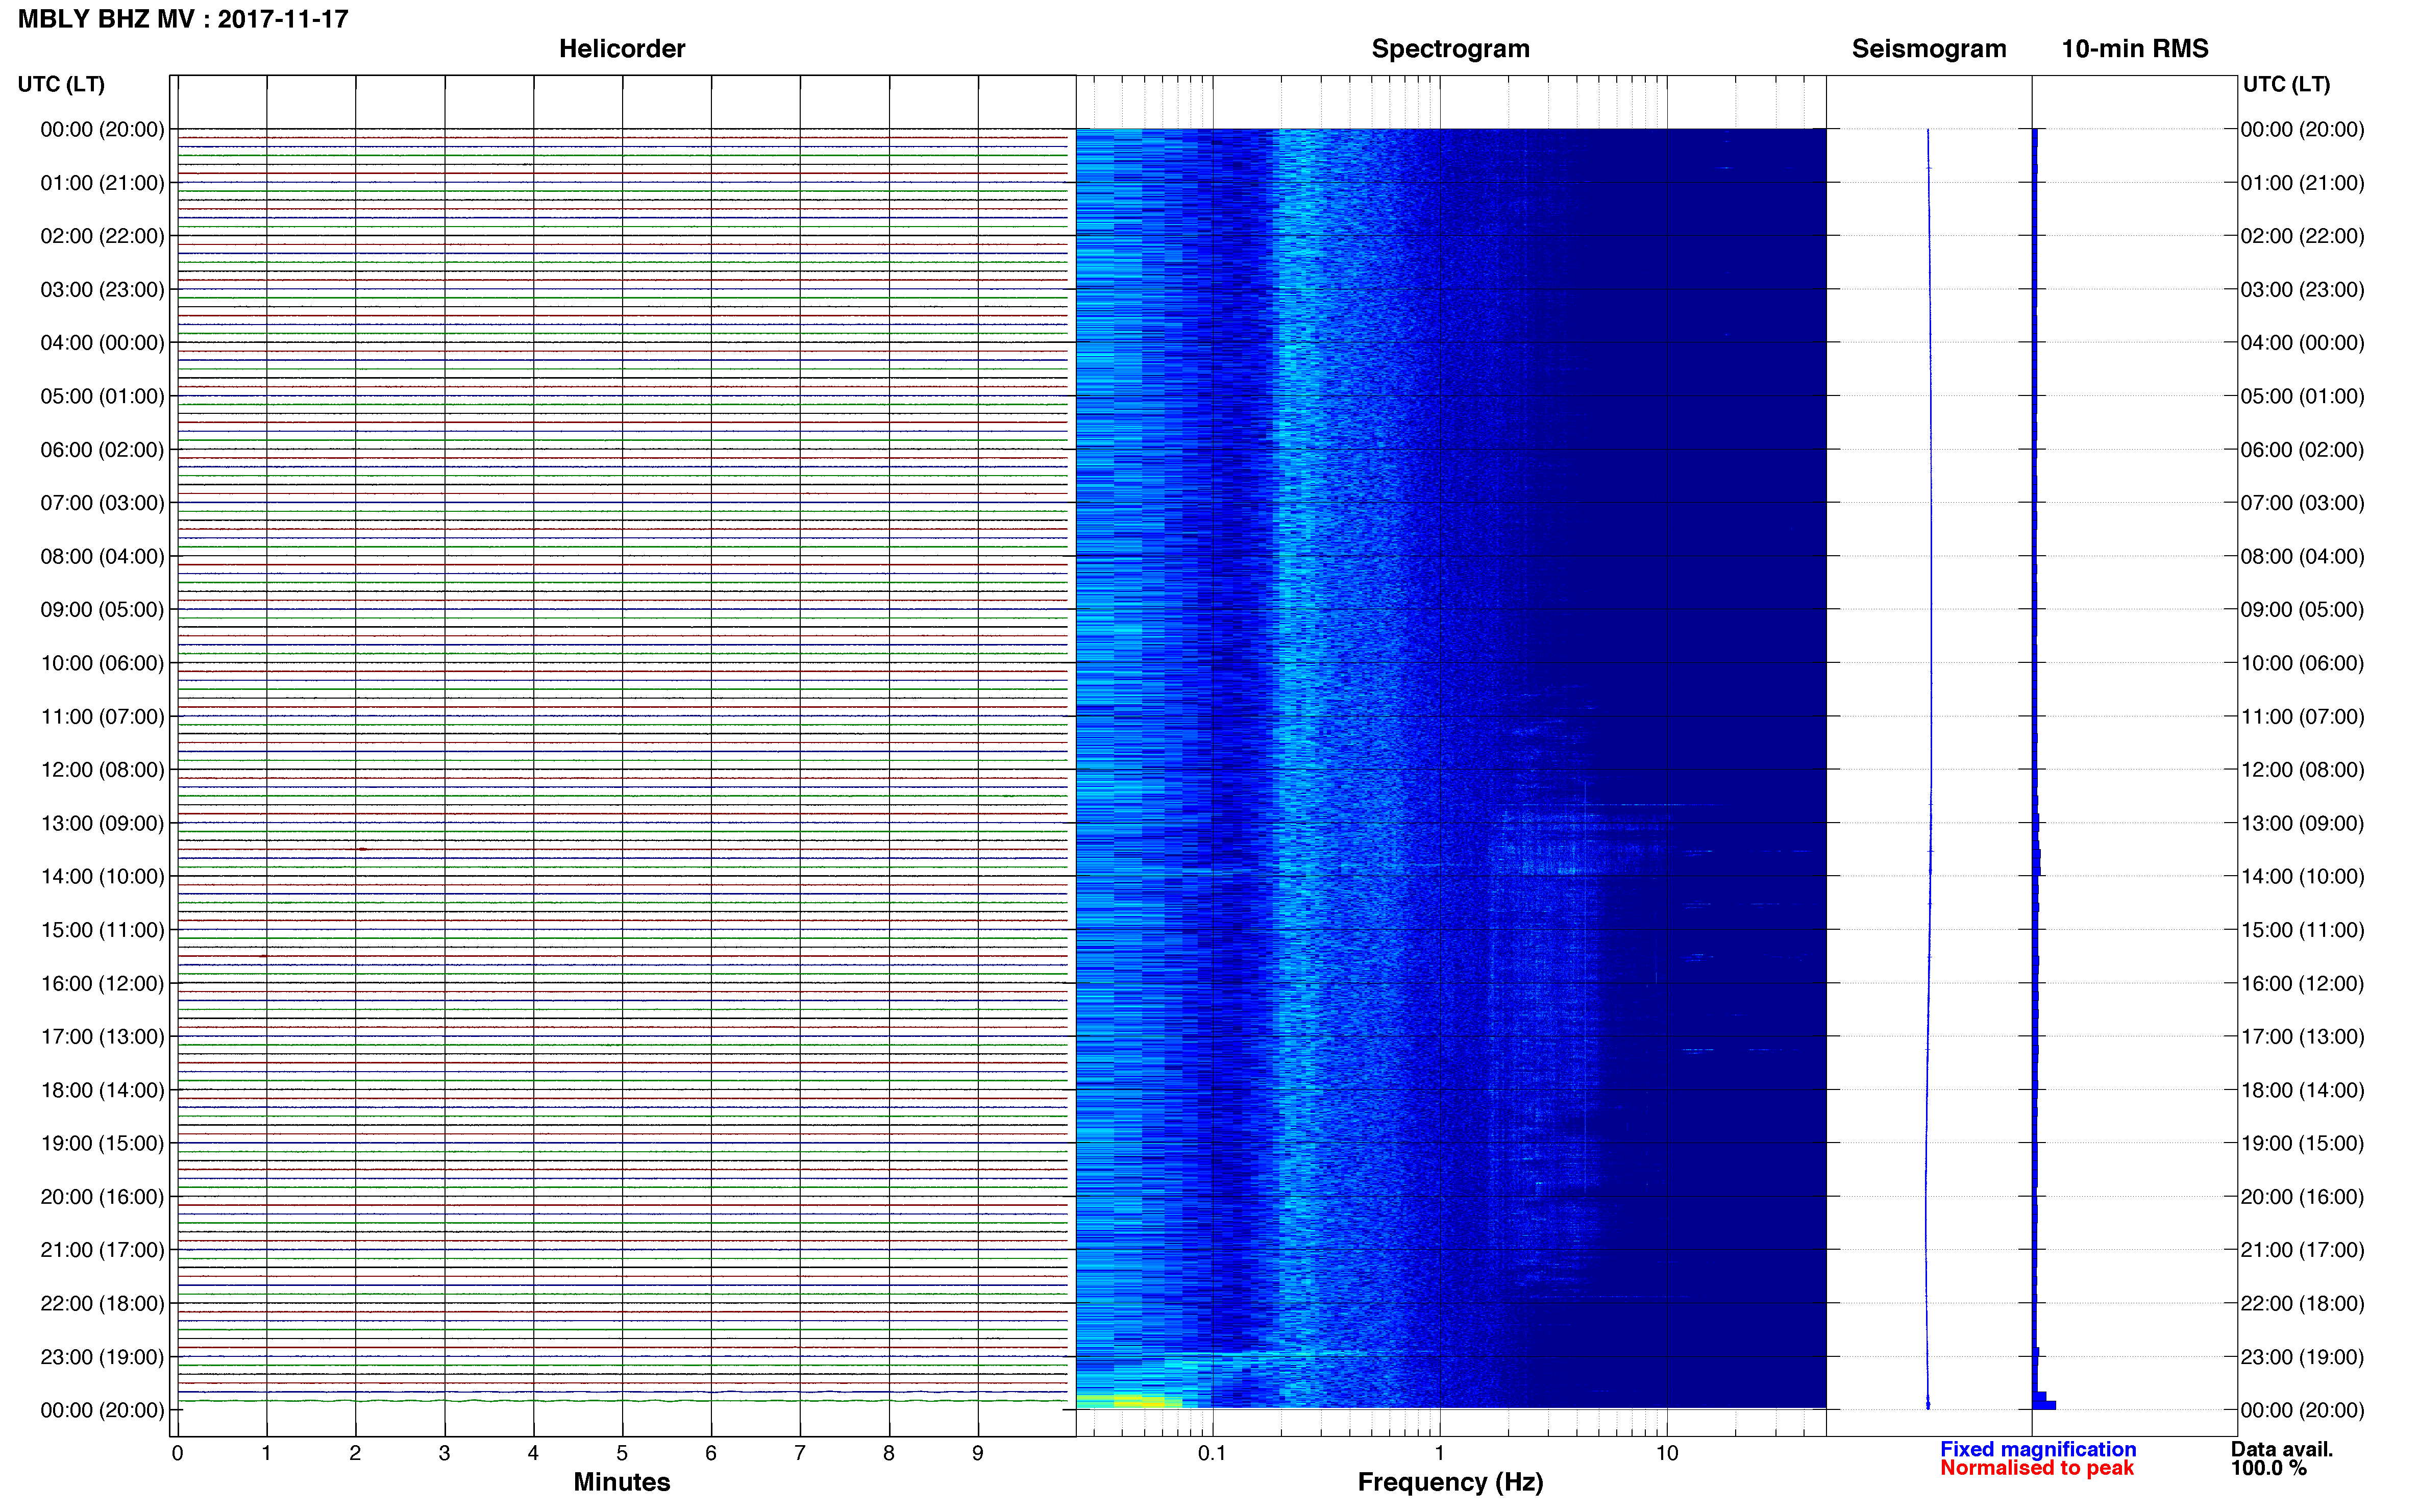Click the red Normalised to peak legend text
2419x1512 pixels.
[2037, 1468]
